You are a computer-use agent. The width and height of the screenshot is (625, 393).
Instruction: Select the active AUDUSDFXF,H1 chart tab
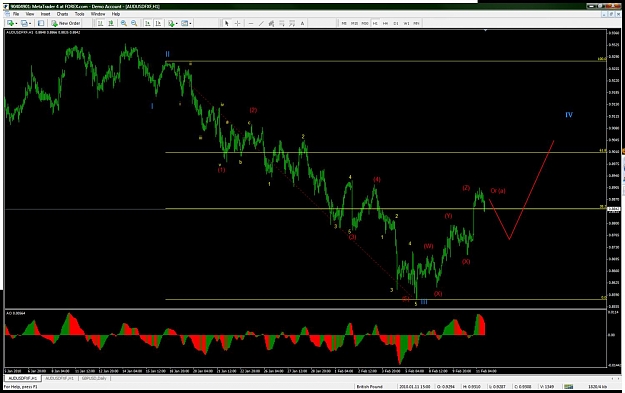click(22, 378)
